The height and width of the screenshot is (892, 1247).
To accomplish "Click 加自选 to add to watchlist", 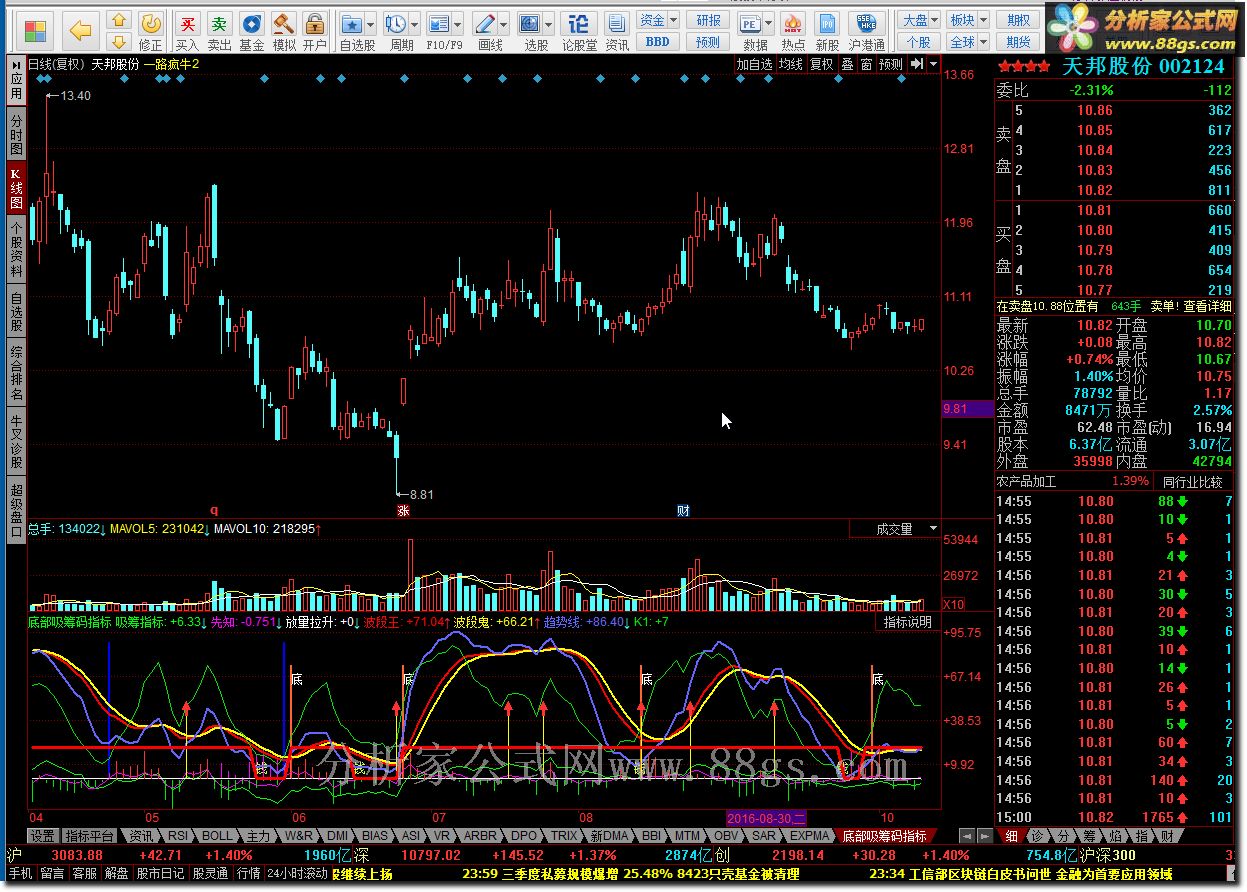I will [755, 64].
